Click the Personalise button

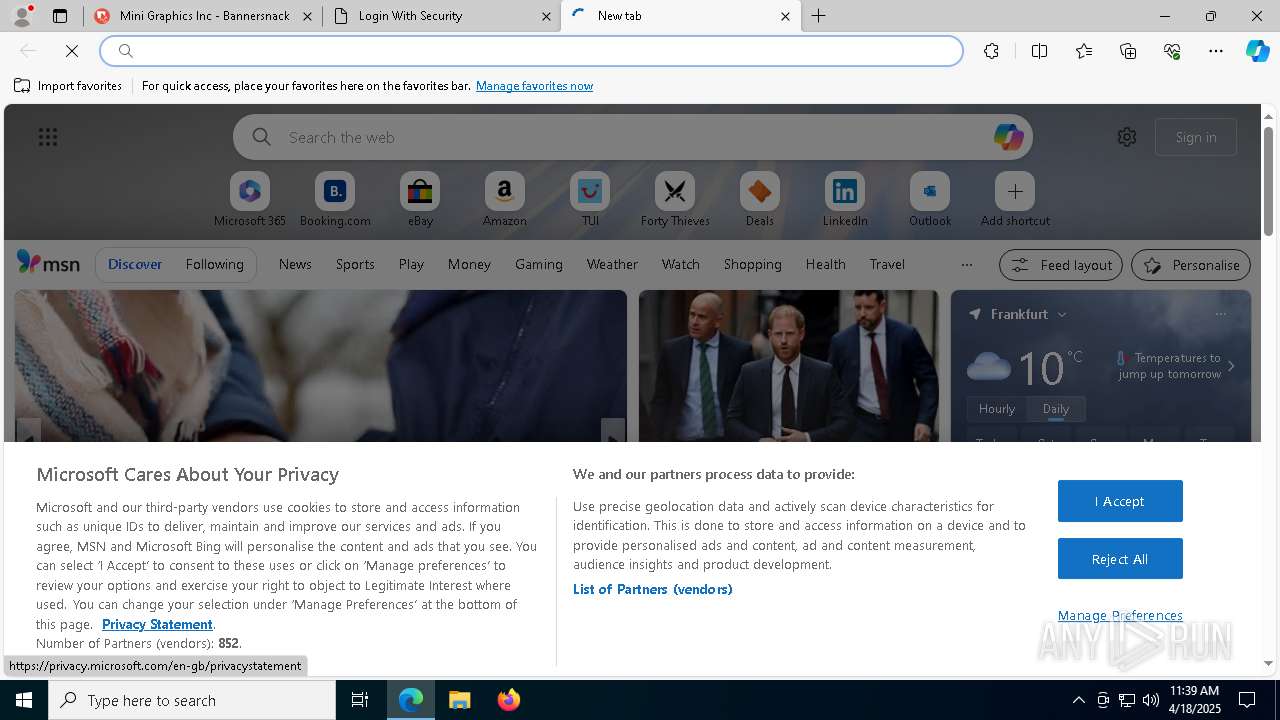(1191, 265)
